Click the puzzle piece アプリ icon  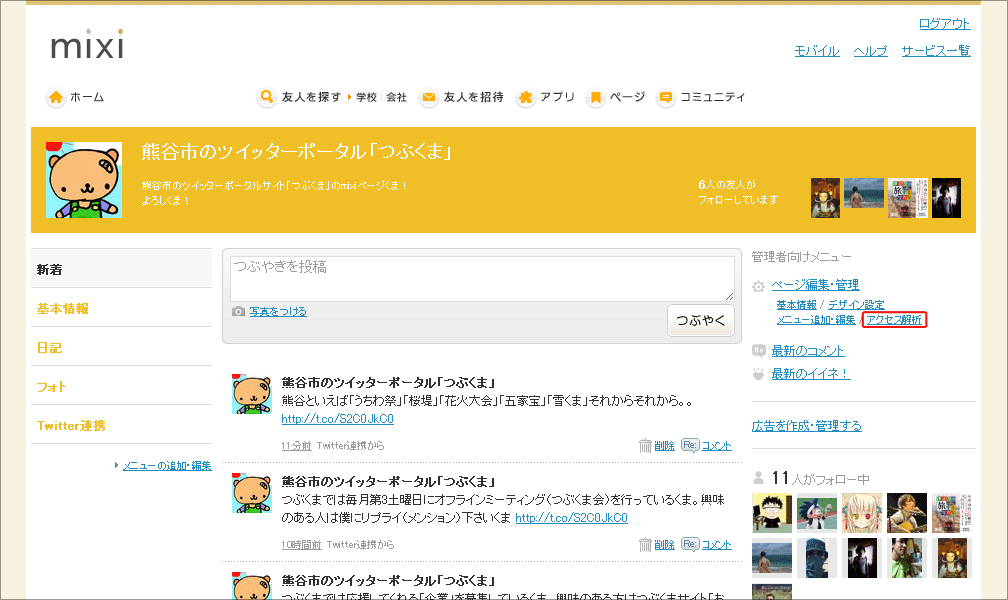tap(525, 97)
